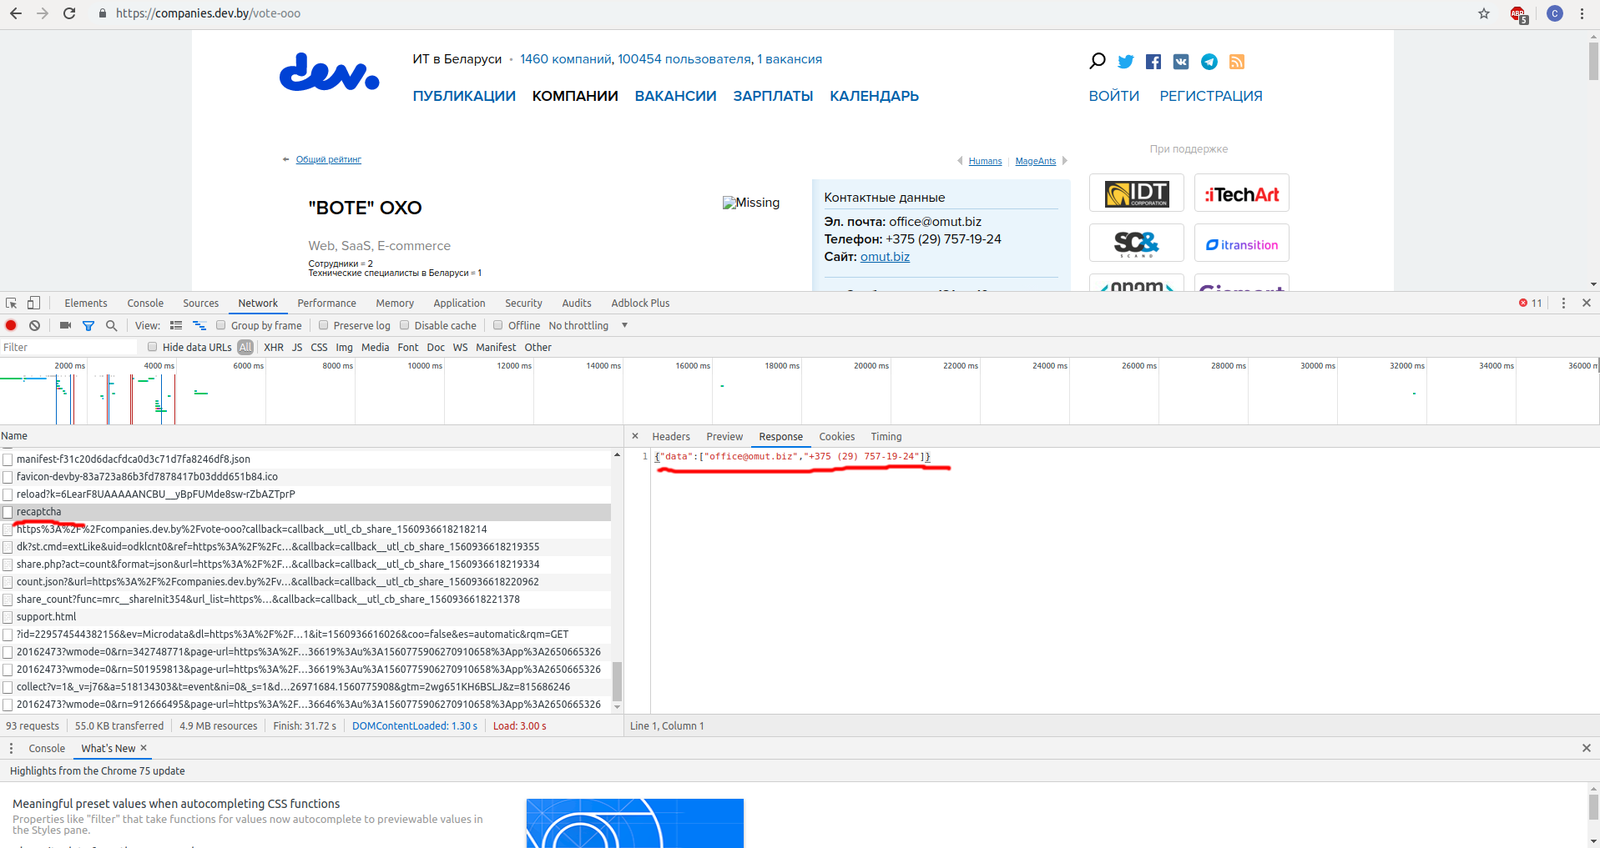Switch to large request rows view
The width and height of the screenshot is (1600, 848).
tap(176, 325)
